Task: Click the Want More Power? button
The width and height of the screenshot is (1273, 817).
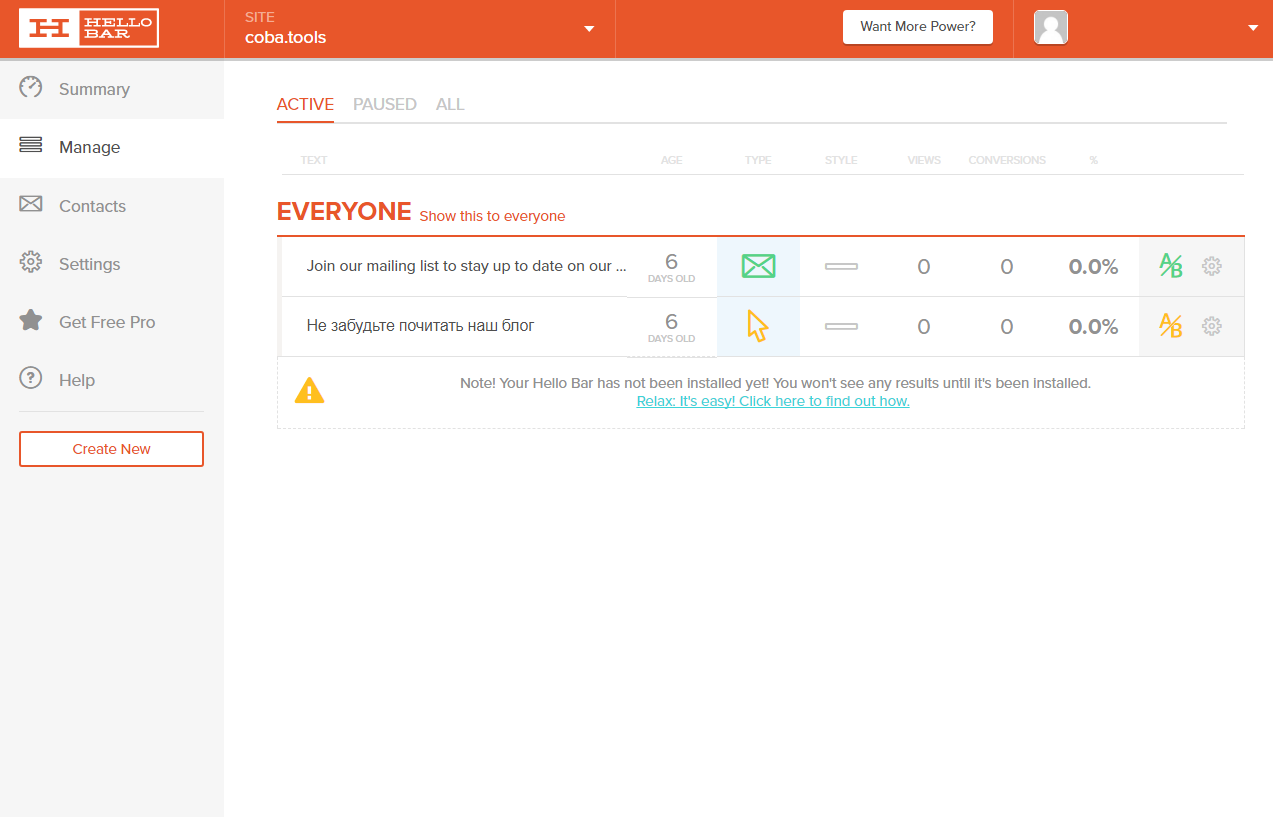Action: point(918,27)
